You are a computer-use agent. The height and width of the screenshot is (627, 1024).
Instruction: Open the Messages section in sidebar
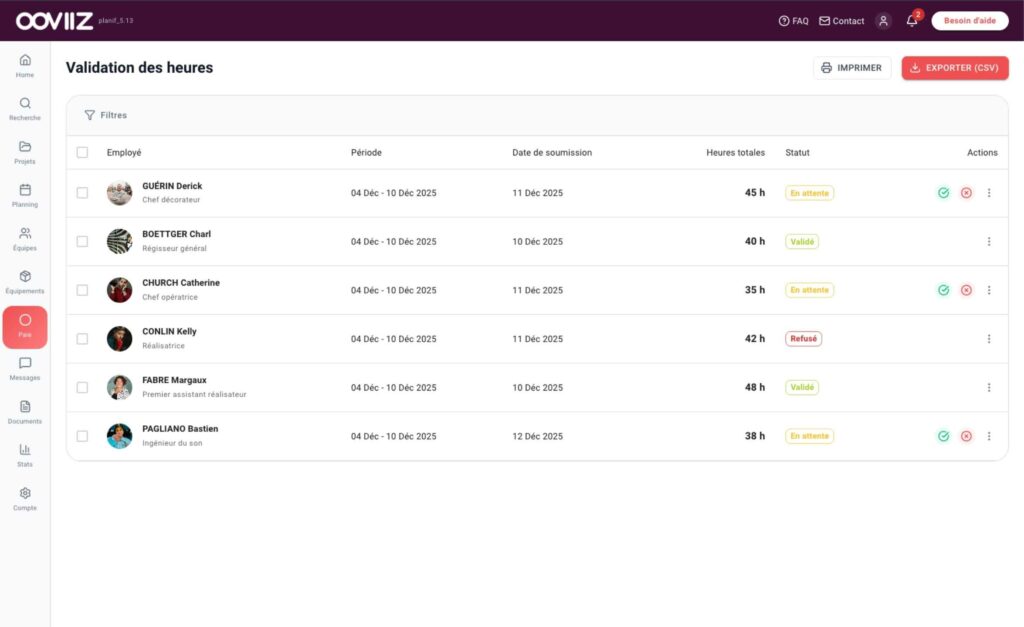(x=25, y=369)
